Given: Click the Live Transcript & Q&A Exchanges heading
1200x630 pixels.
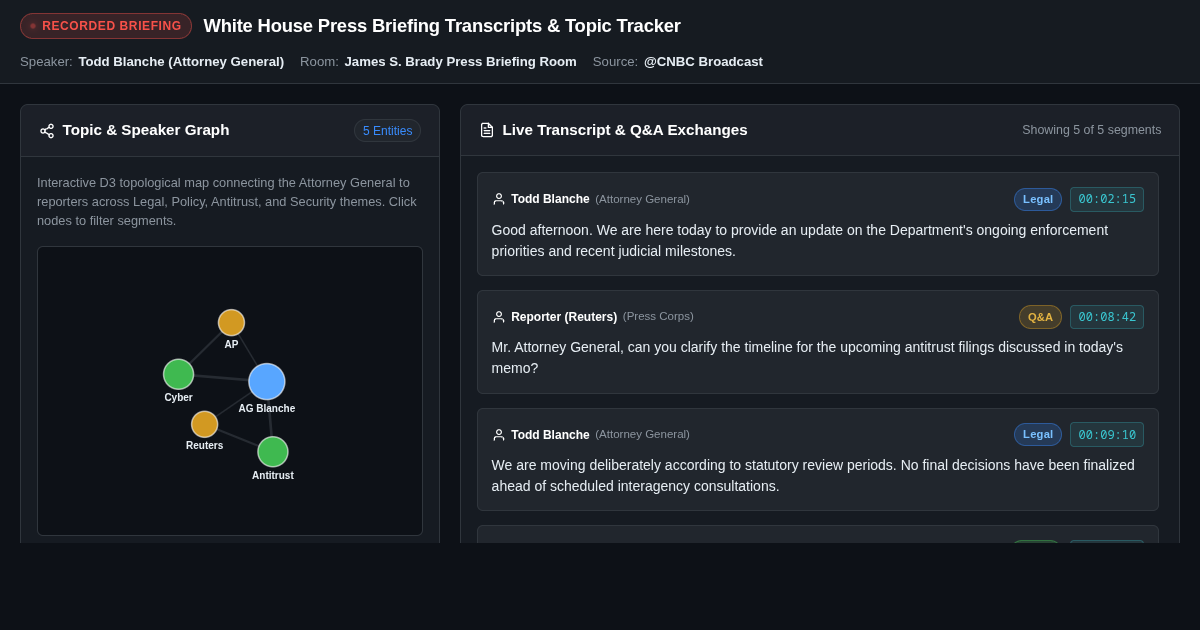Looking at the screenshot, I should 625,130.
